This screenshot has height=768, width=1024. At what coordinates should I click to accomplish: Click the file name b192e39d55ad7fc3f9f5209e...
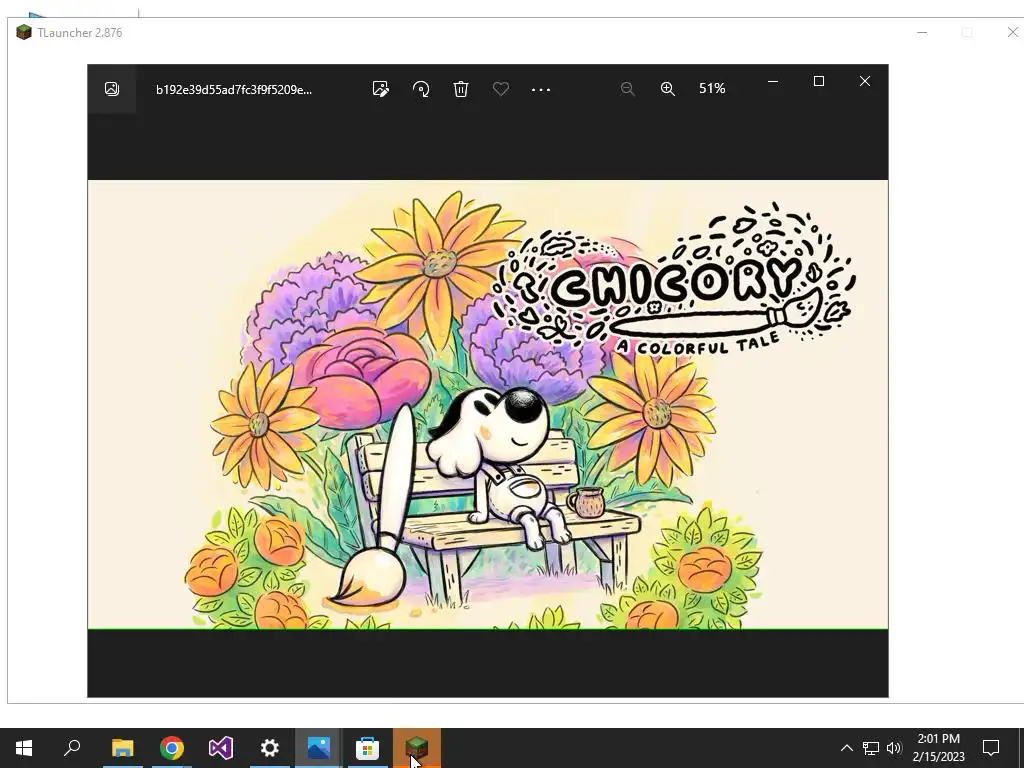point(234,89)
